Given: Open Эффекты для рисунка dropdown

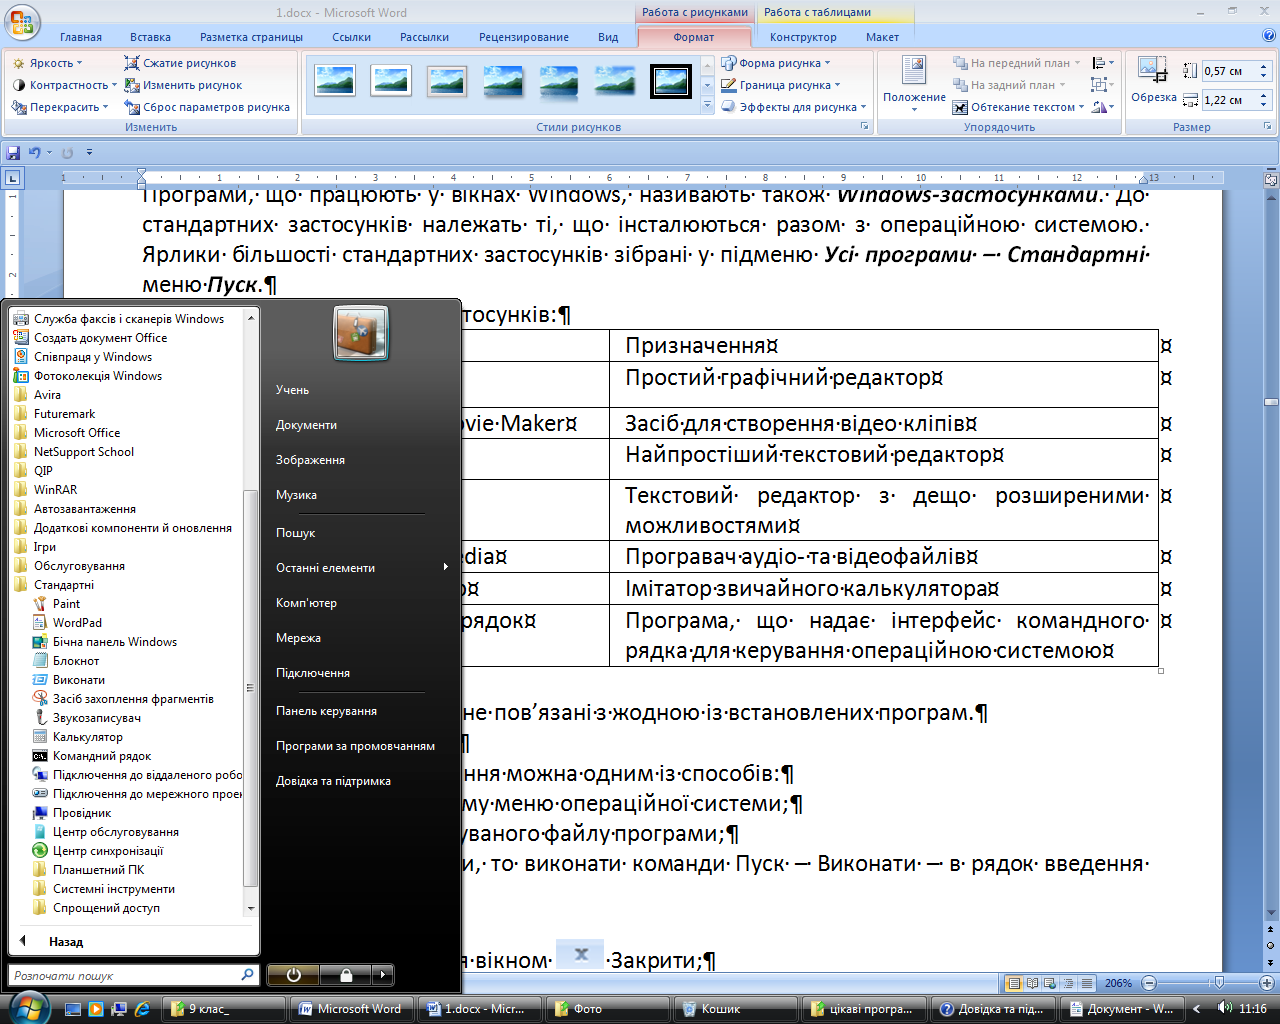Looking at the screenshot, I should [x=793, y=107].
